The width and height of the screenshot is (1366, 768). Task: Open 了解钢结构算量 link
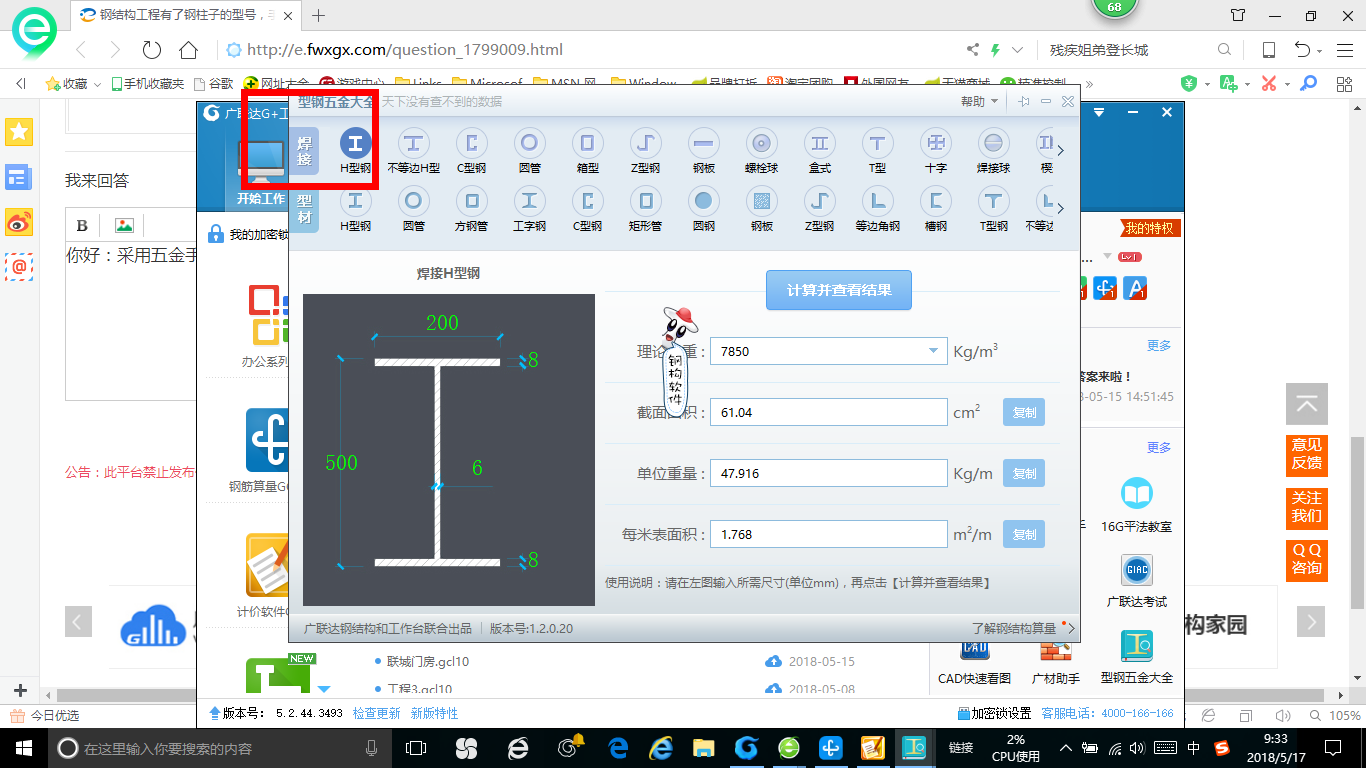point(1014,628)
